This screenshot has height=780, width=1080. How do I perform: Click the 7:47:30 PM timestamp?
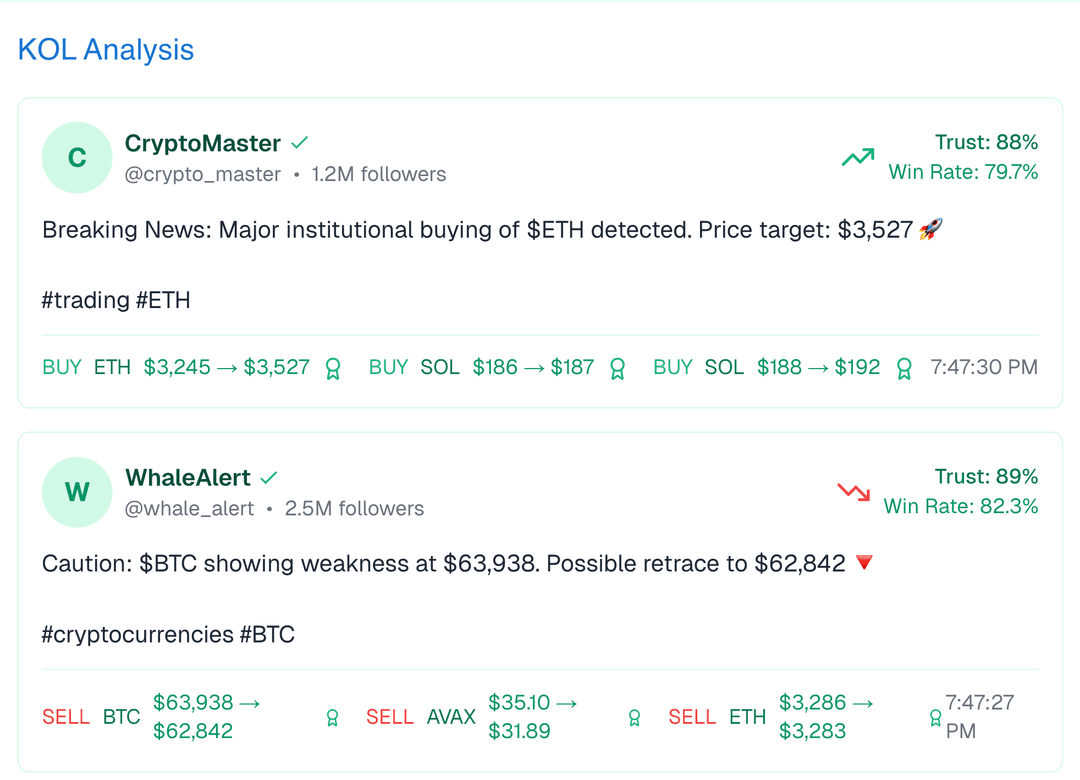[x=984, y=367]
